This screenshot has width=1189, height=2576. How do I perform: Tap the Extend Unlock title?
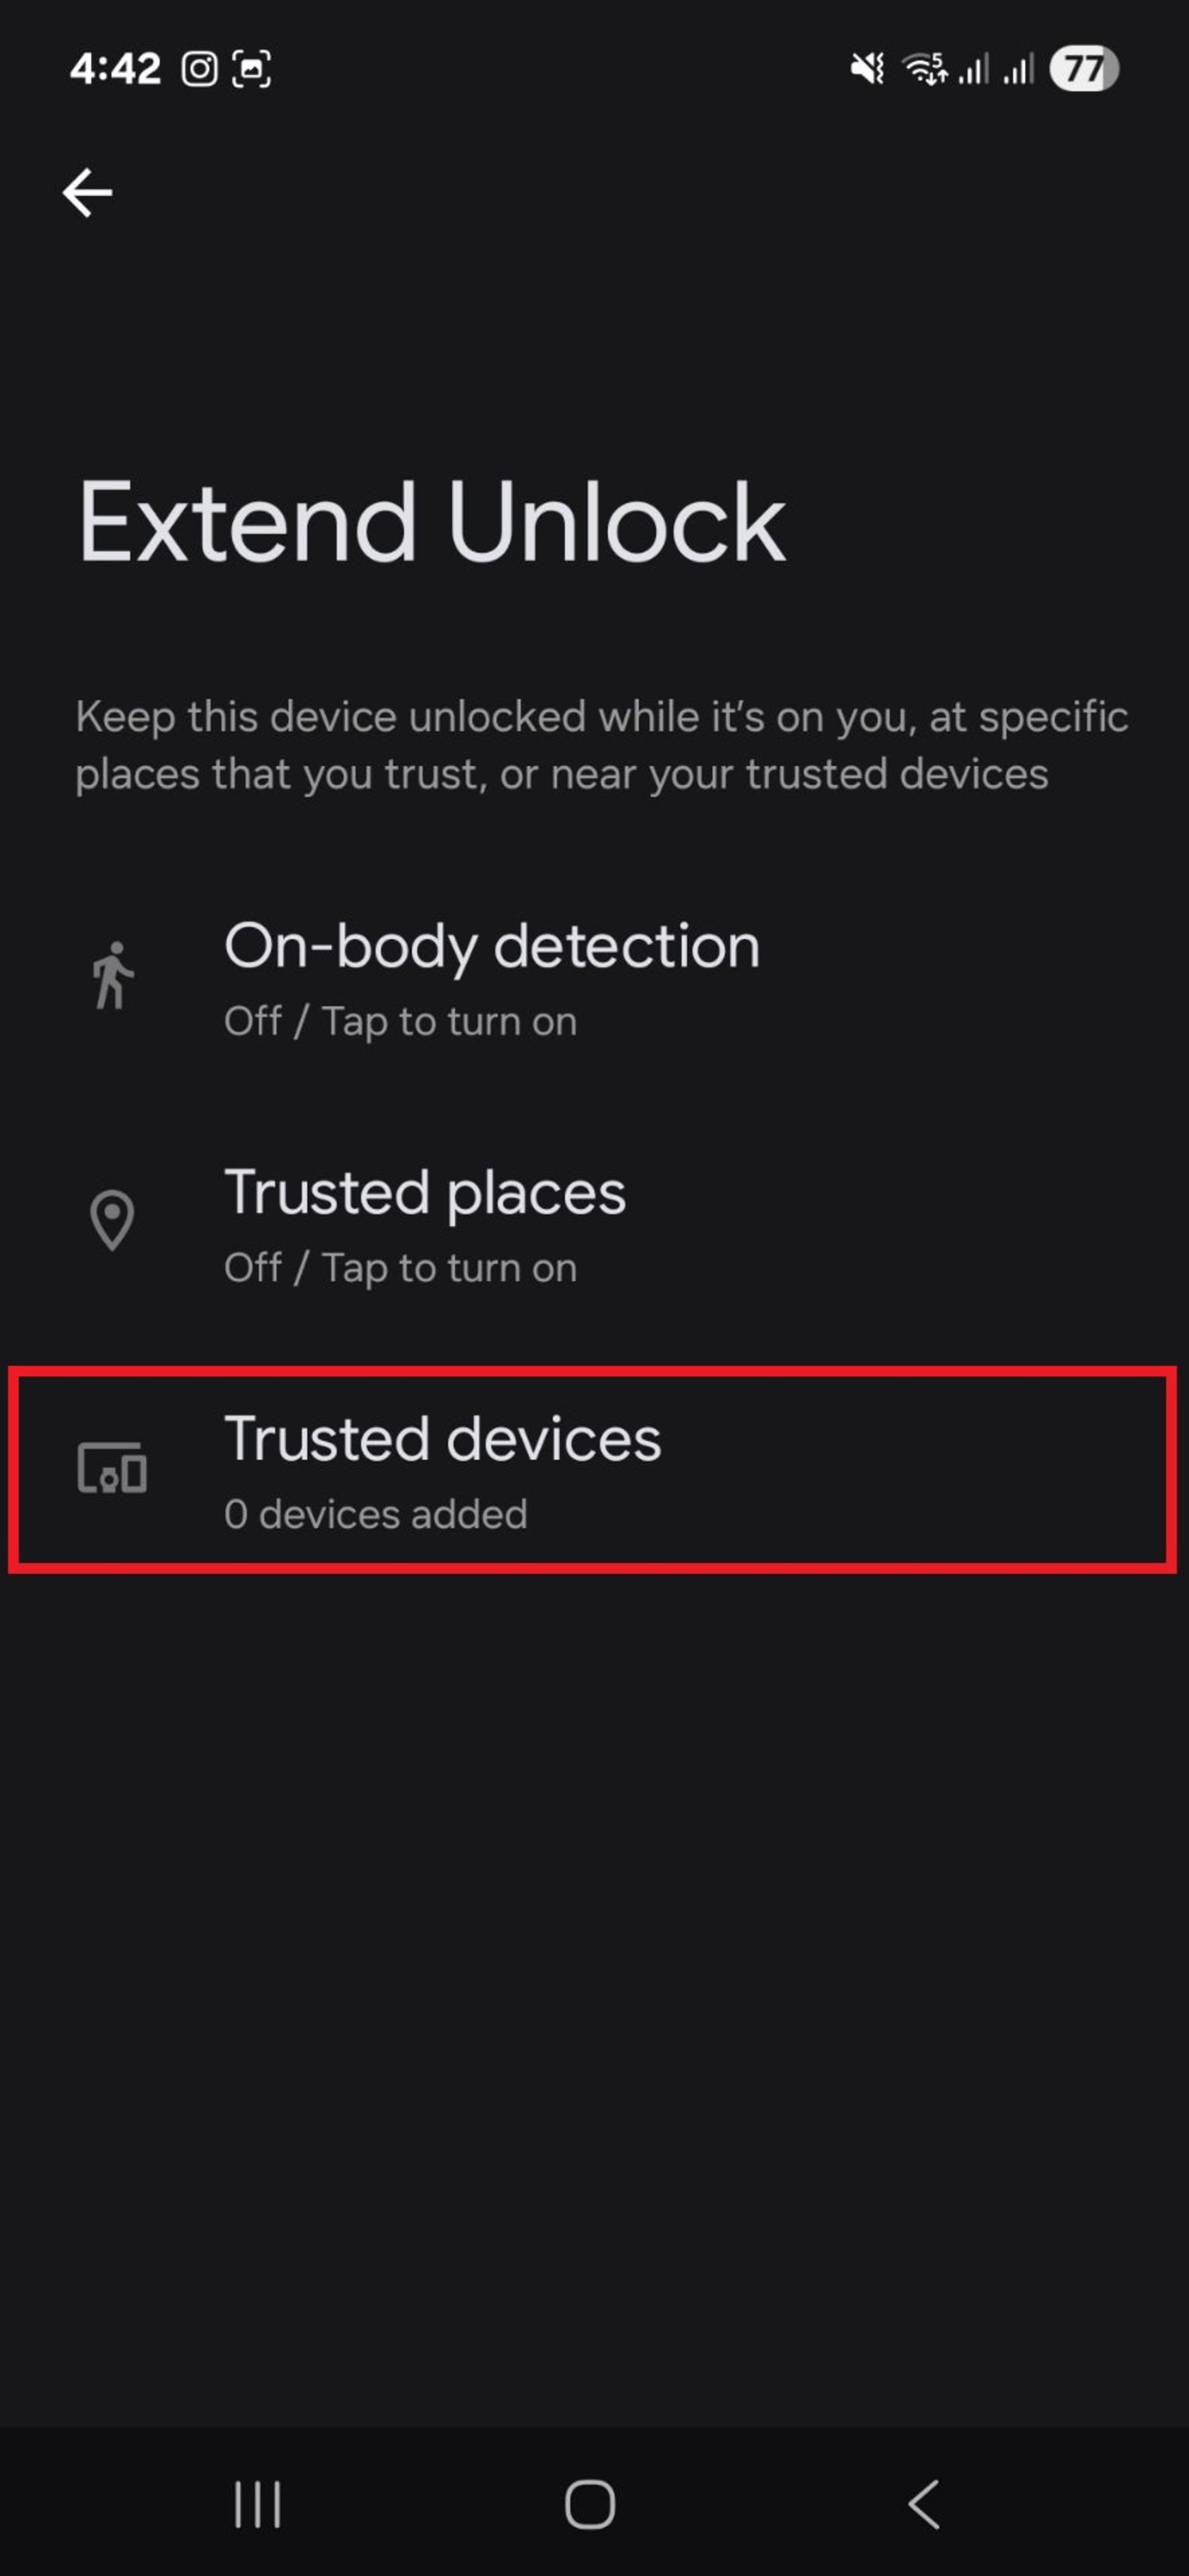point(431,522)
